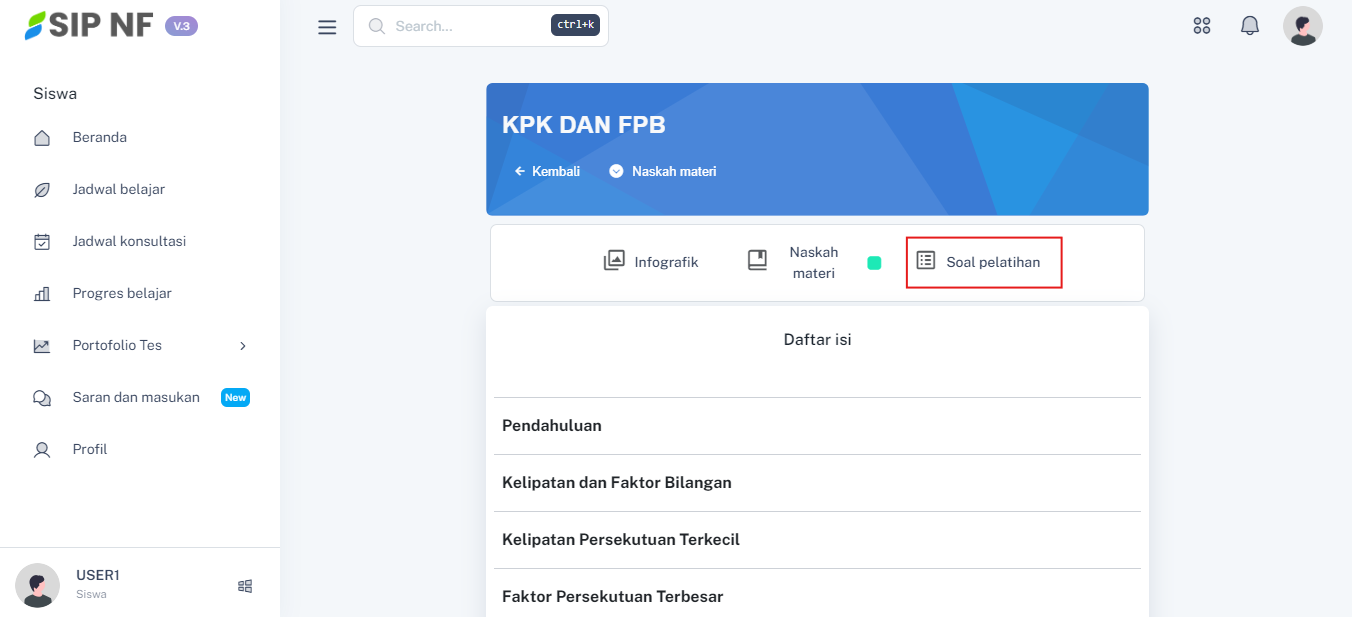The image size is (1352, 617).
Task: Switch to the Infografik tab
Action: (651, 262)
